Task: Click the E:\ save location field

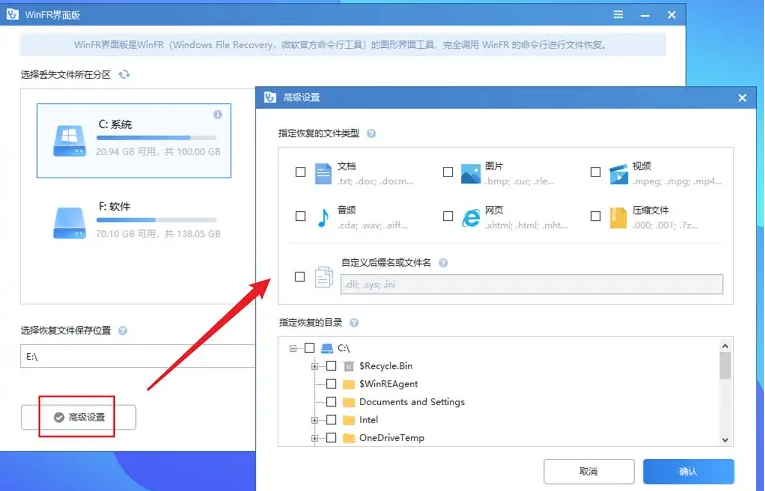Action: pyautogui.click(x=138, y=356)
